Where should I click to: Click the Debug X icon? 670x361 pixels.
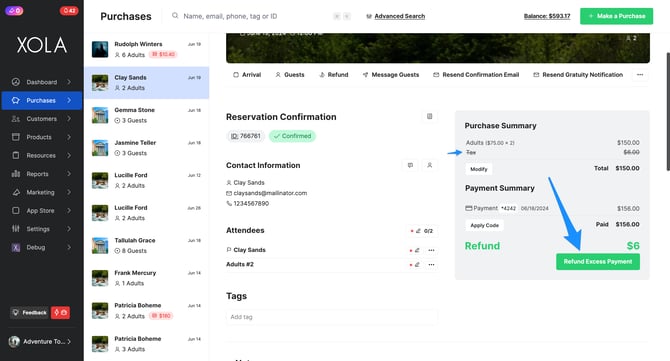16,247
